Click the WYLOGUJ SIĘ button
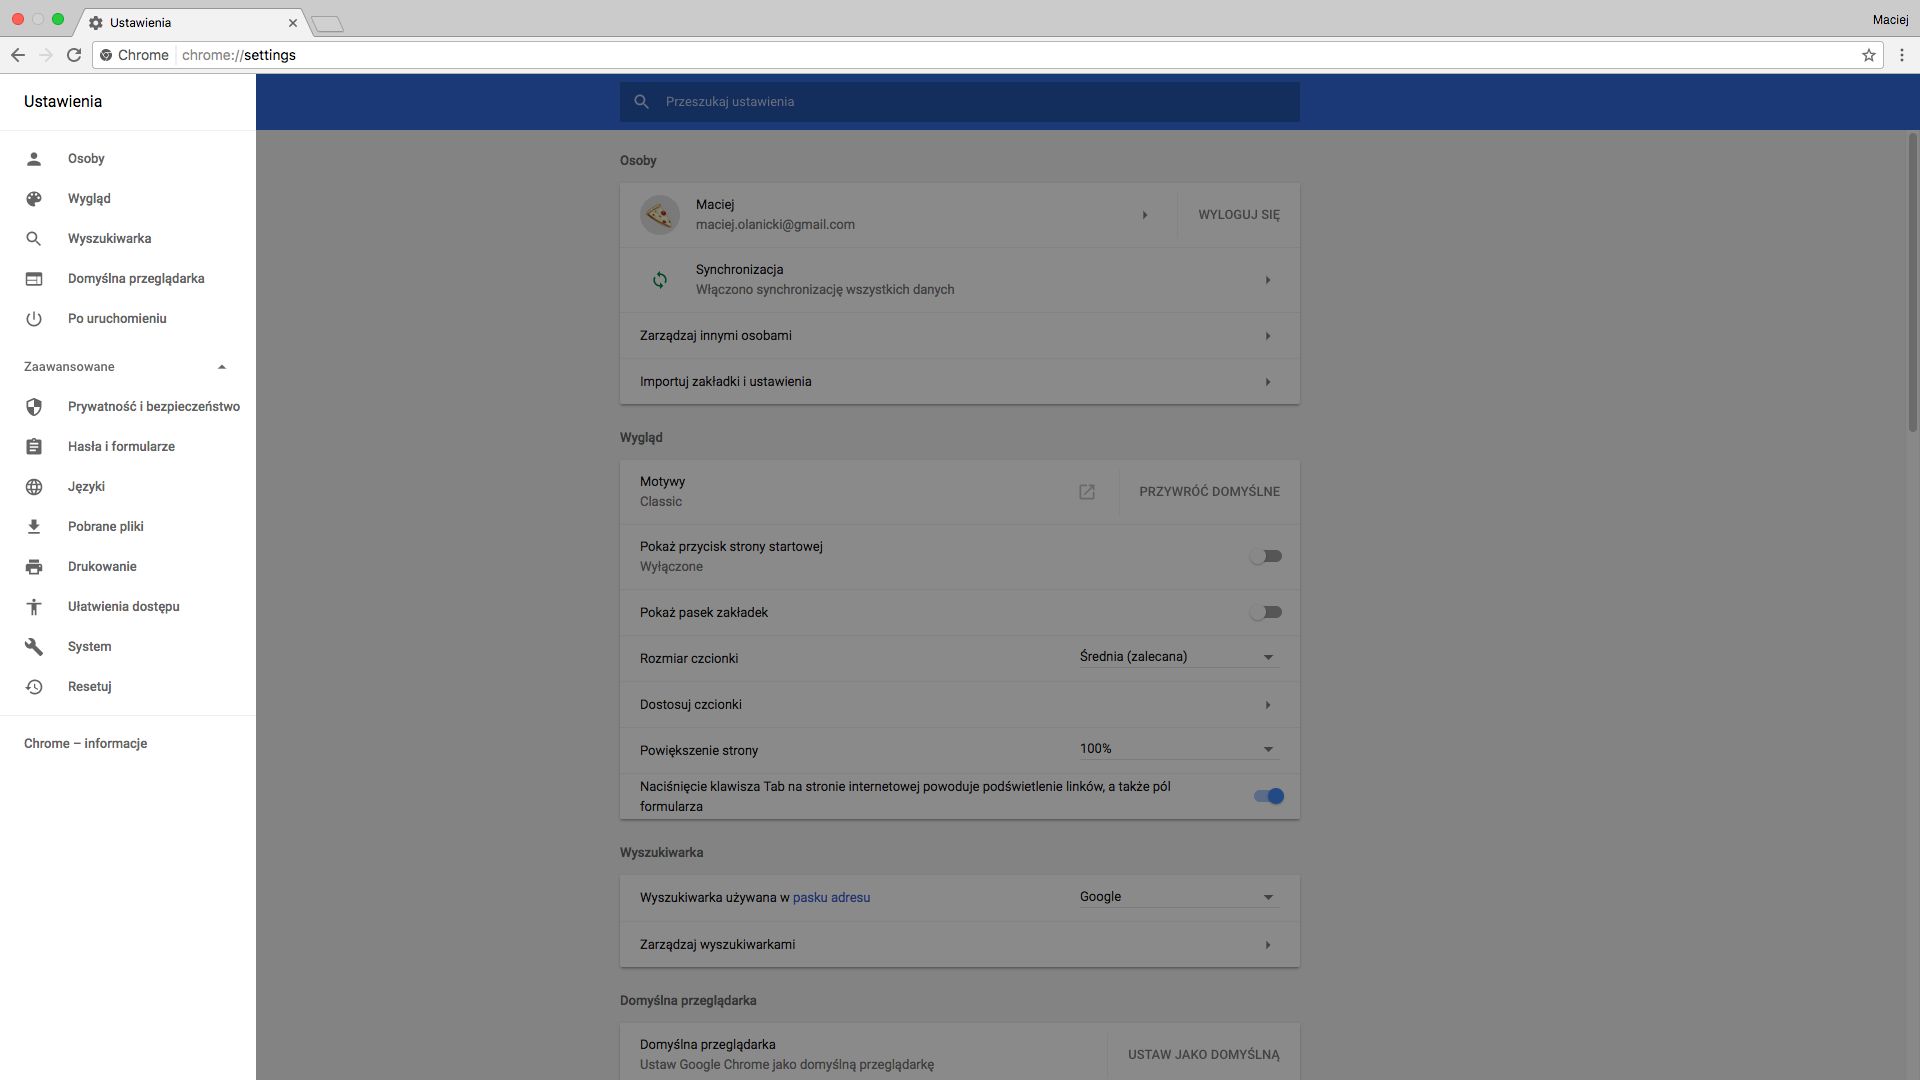This screenshot has width=1920, height=1080. coord(1238,215)
